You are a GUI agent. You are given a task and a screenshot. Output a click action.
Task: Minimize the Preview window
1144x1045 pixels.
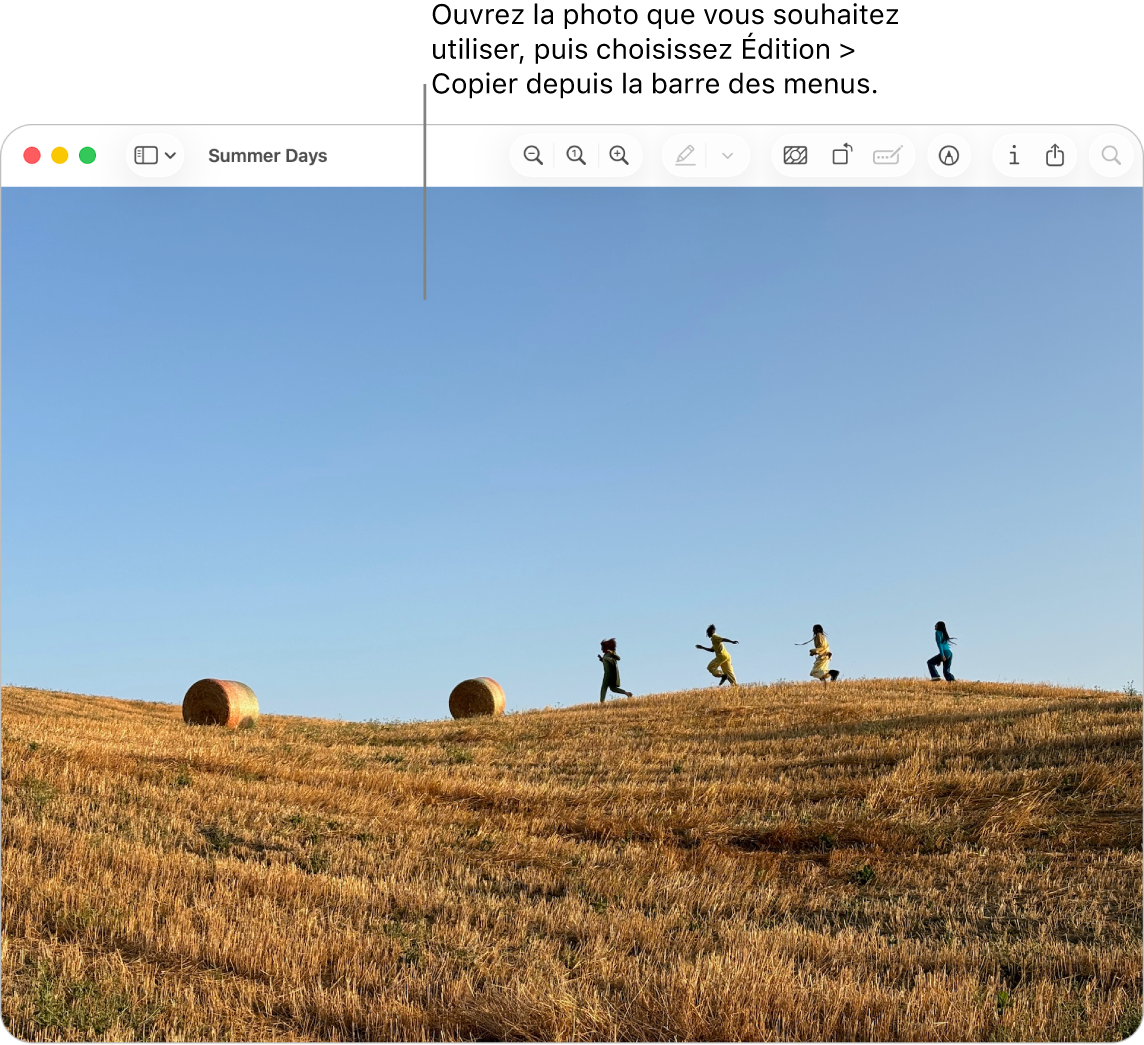(x=59, y=155)
